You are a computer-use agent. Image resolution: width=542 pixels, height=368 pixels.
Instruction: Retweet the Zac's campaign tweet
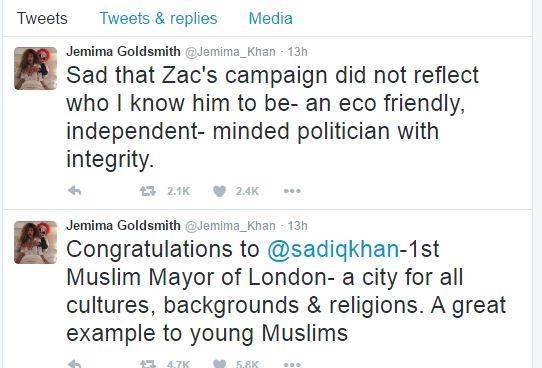[148, 191]
